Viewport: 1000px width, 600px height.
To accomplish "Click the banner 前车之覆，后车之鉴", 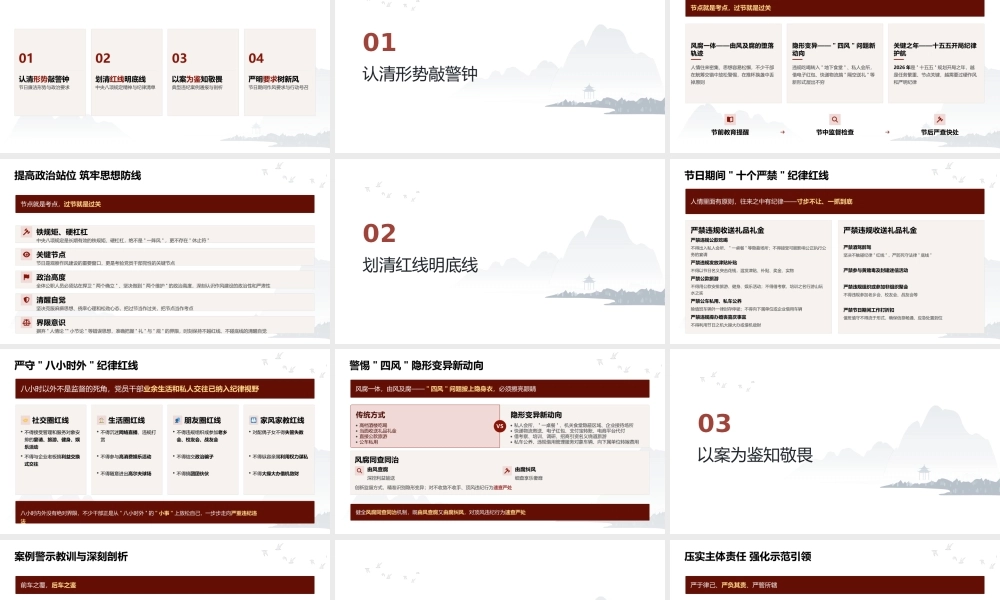I will (x=165, y=585).
